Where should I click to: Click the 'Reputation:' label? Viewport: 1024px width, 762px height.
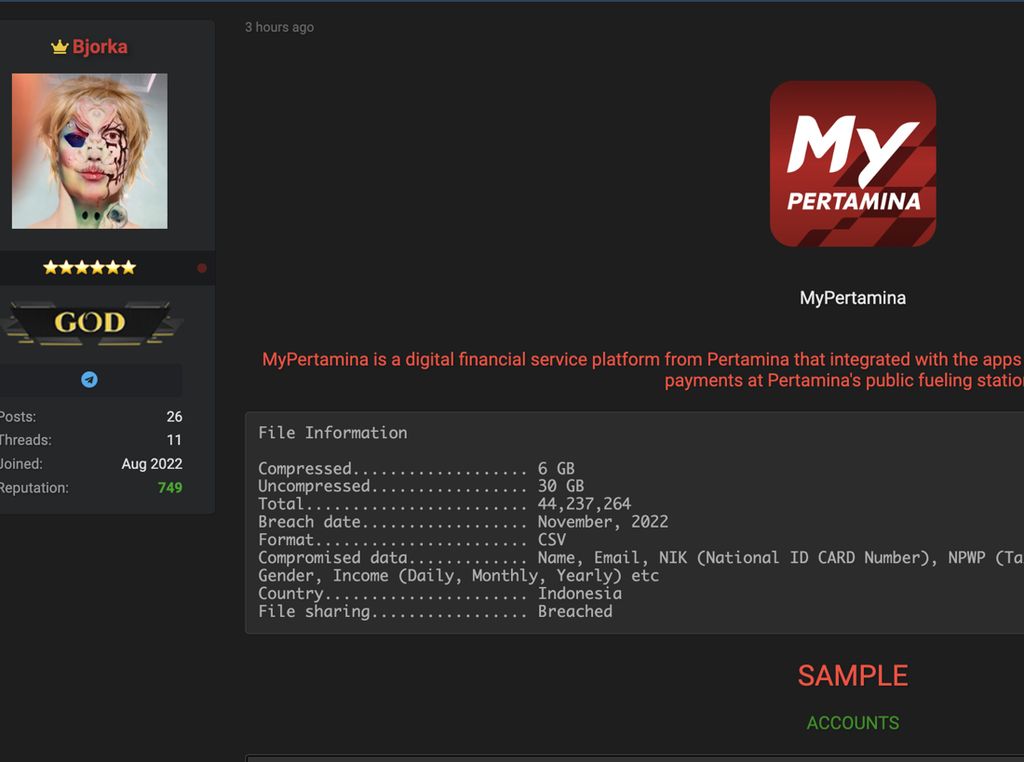pyautogui.click(x=33, y=488)
